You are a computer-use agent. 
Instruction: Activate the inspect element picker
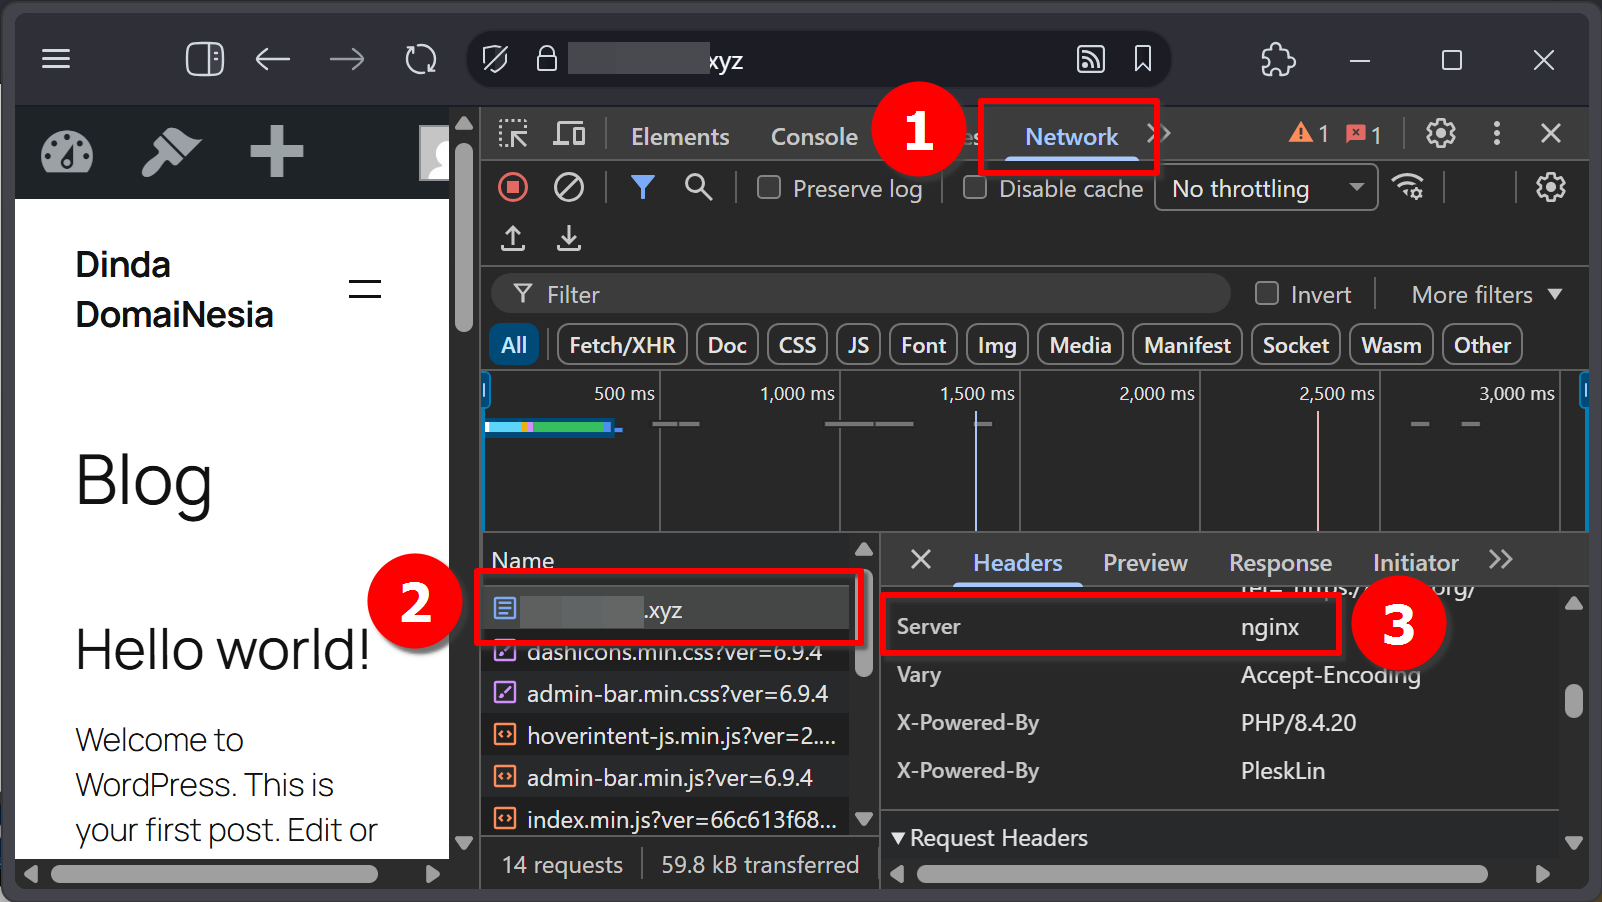(513, 134)
